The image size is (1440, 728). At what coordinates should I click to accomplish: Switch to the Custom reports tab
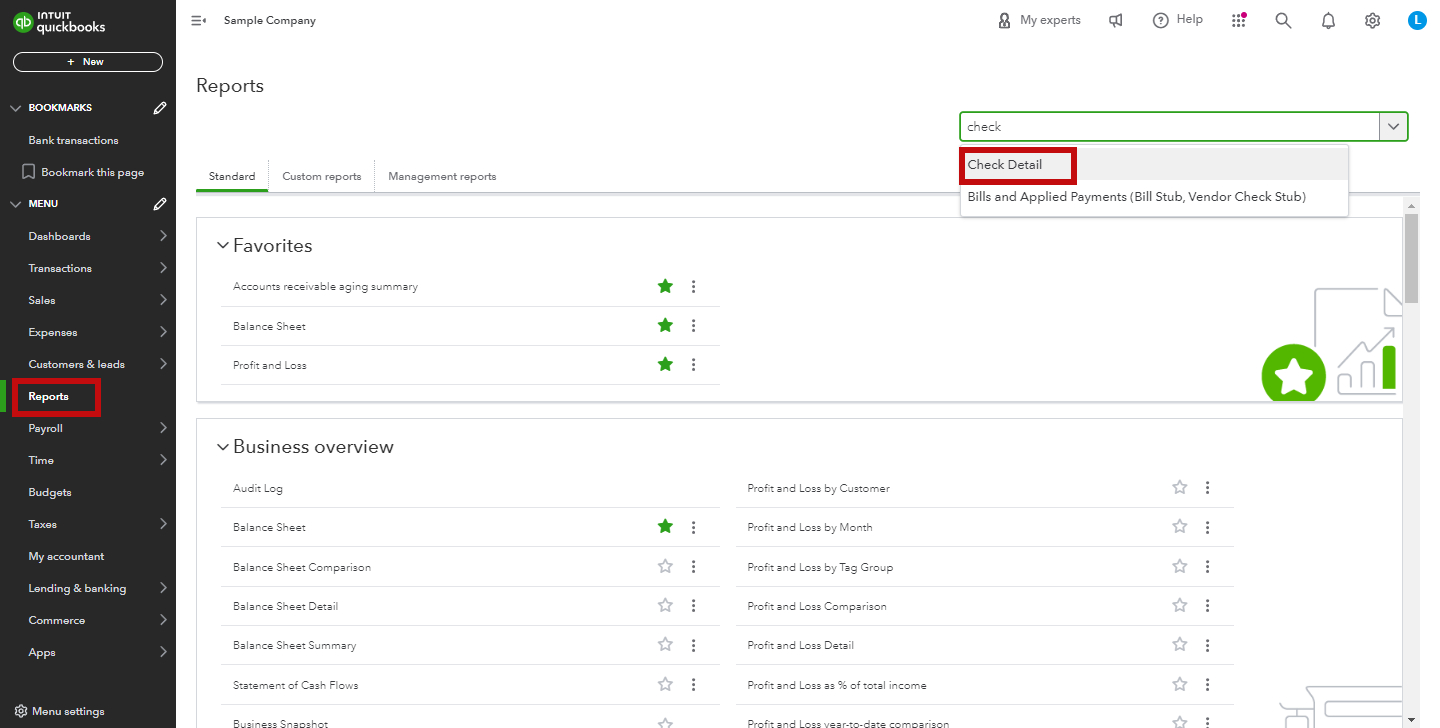(322, 176)
